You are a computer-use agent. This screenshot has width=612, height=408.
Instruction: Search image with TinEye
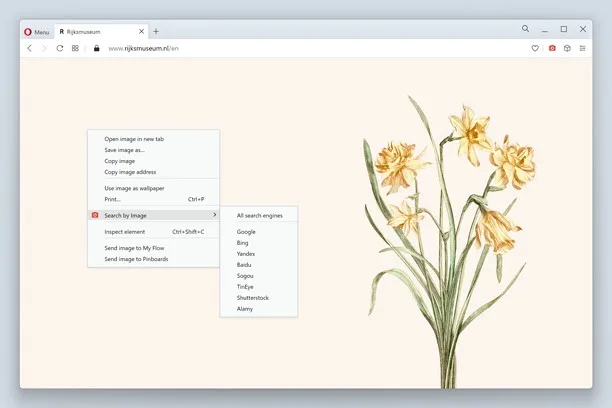pos(259,287)
